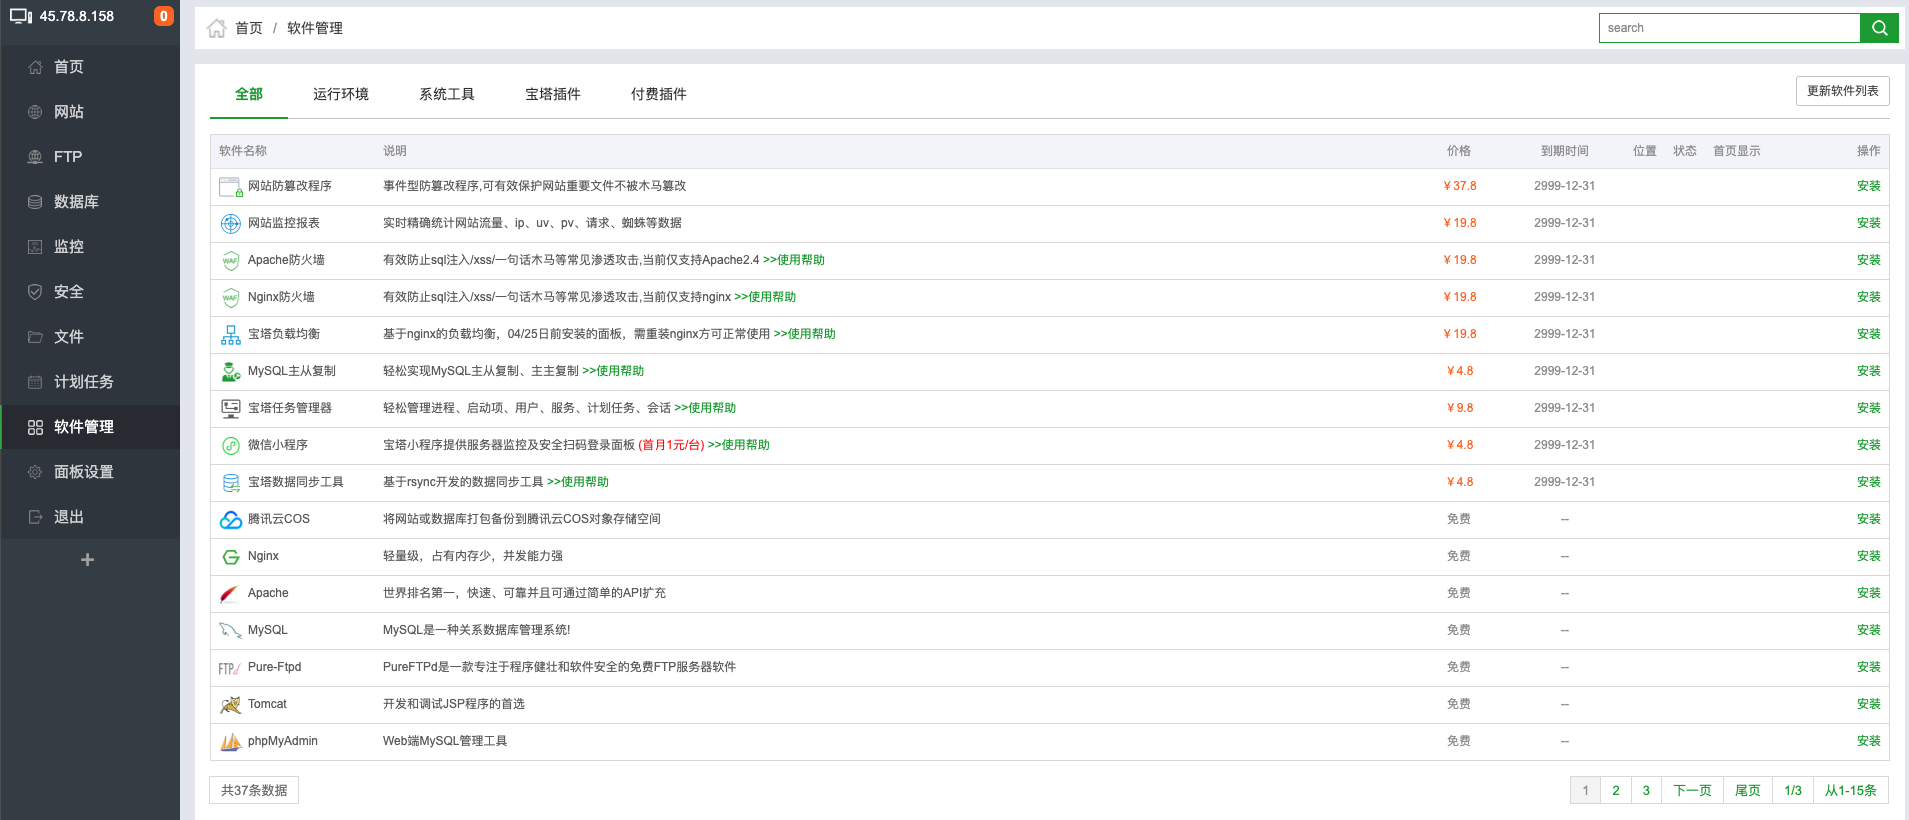
Task: Click 安装 for Tomcat
Action: click(1868, 704)
